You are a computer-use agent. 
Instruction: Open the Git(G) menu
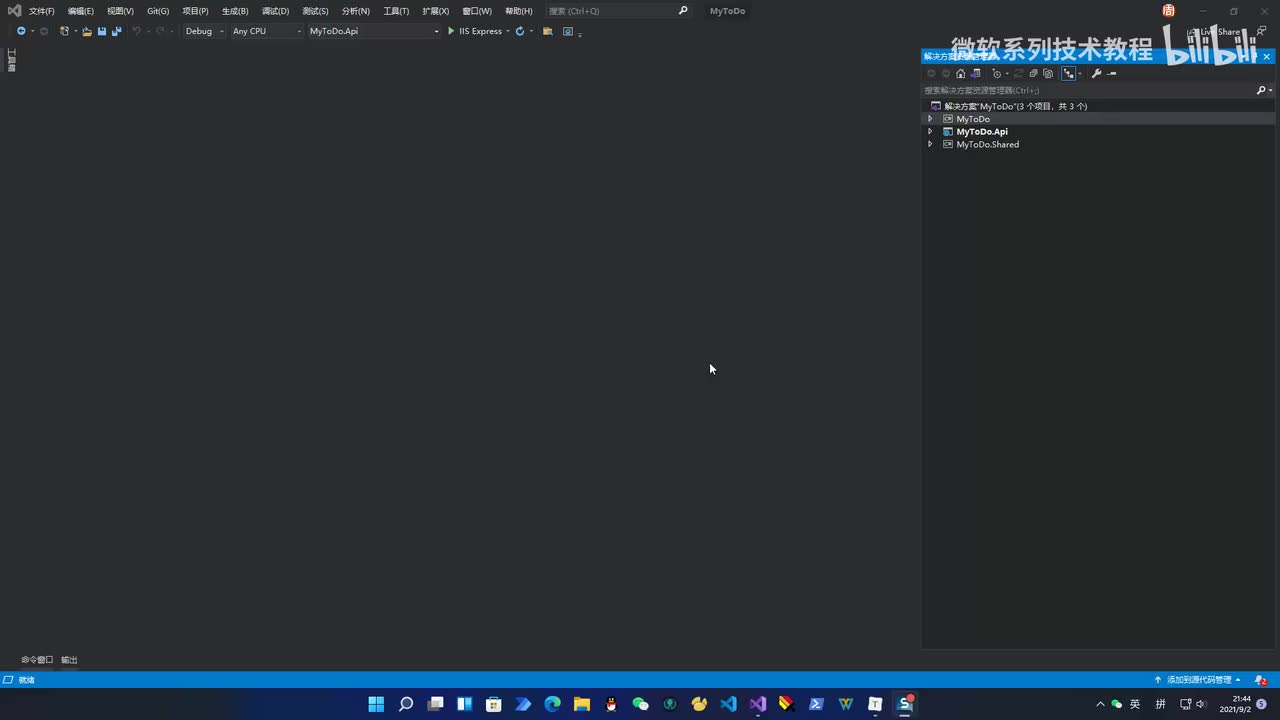[x=158, y=11]
